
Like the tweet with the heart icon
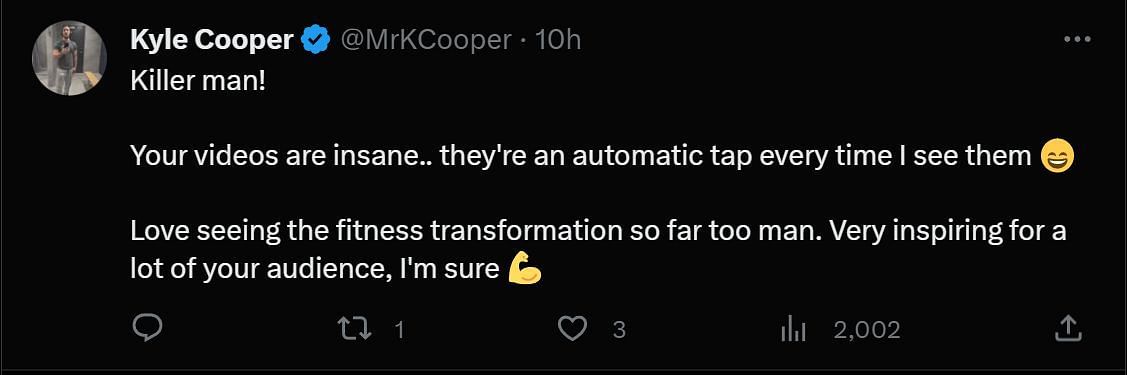pos(572,329)
